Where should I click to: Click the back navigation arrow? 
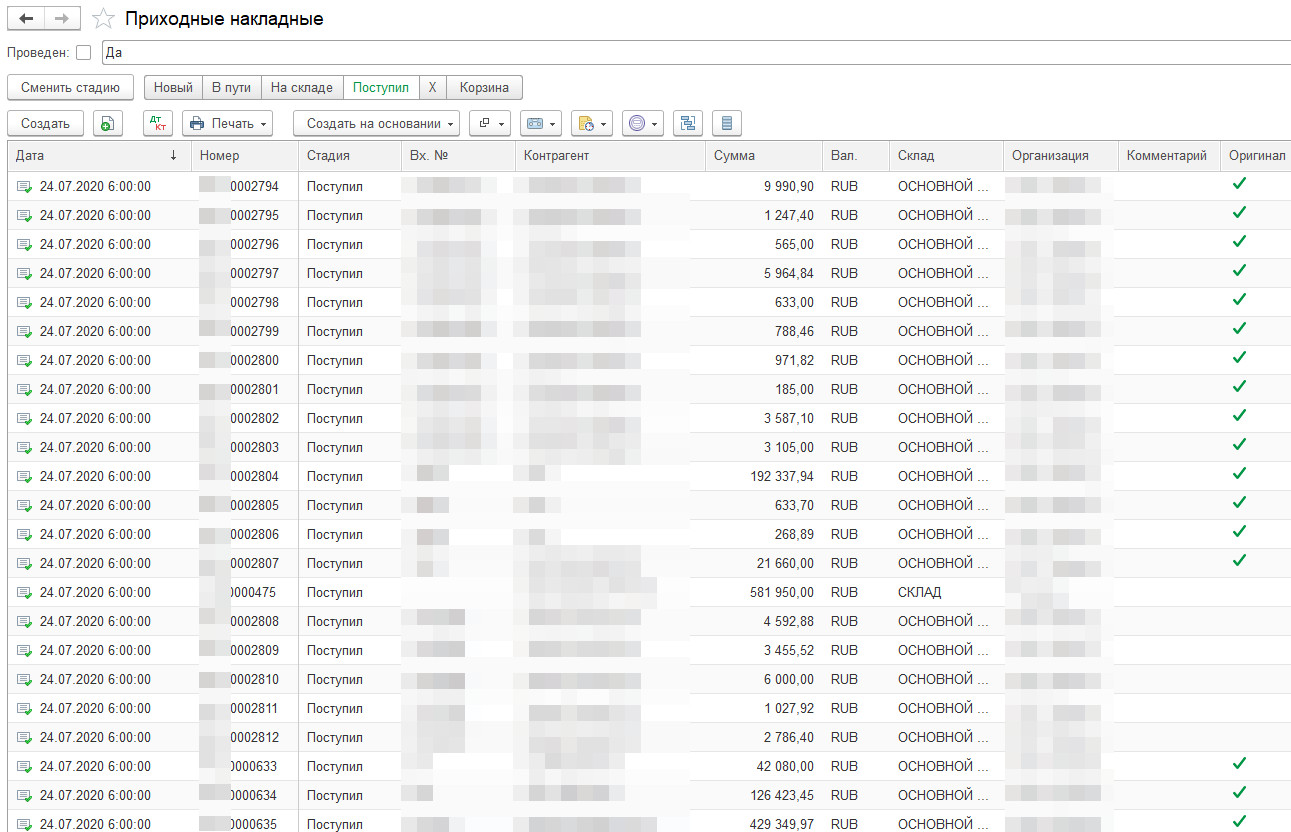26,19
